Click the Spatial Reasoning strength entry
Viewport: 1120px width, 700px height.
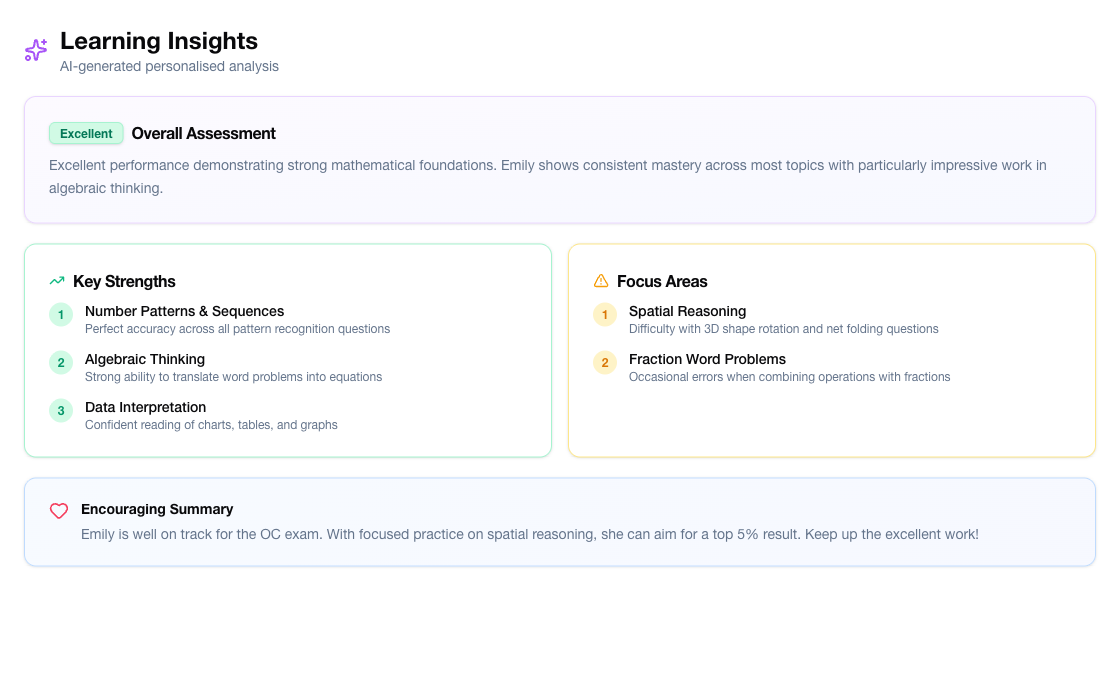tap(687, 311)
